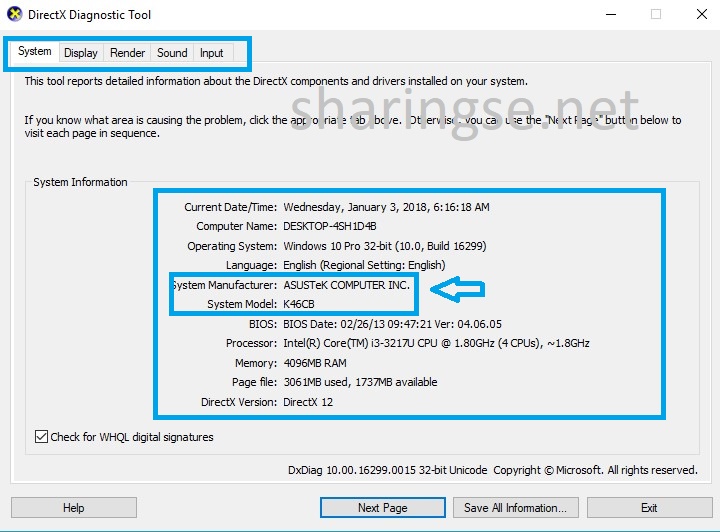Switch to the System tab

point(35,51)
